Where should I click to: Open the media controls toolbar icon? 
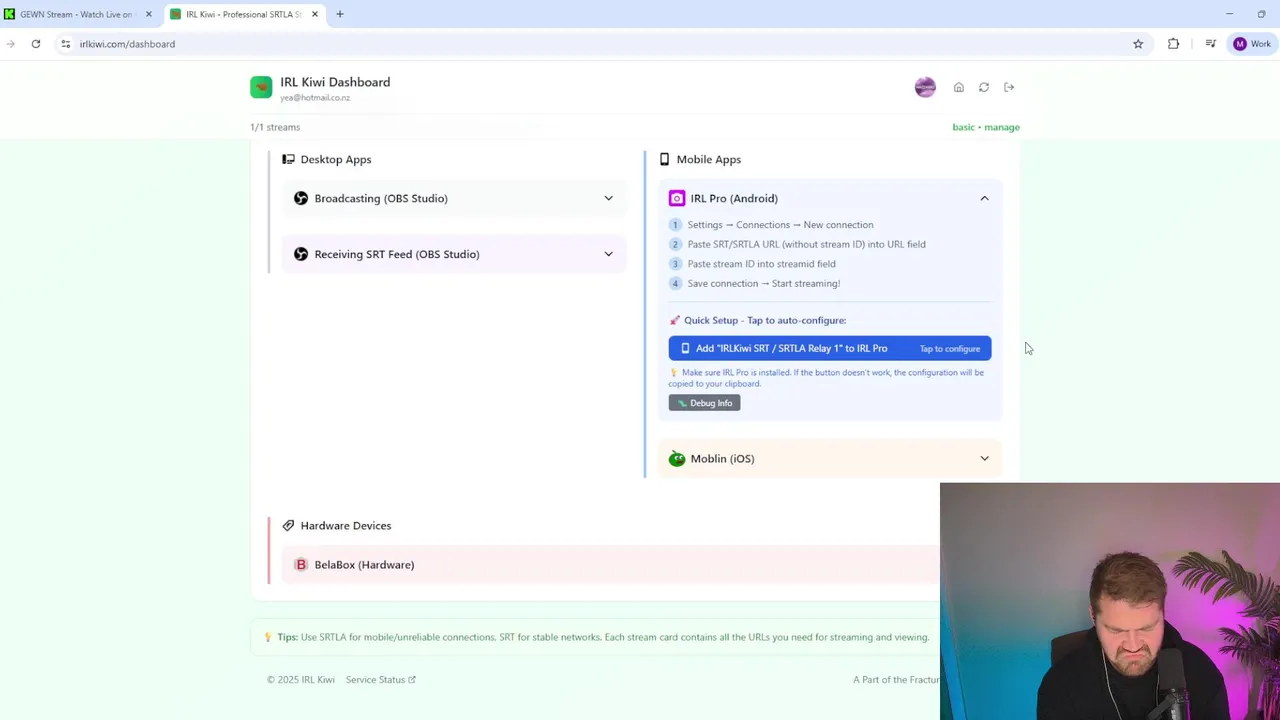1210,44
